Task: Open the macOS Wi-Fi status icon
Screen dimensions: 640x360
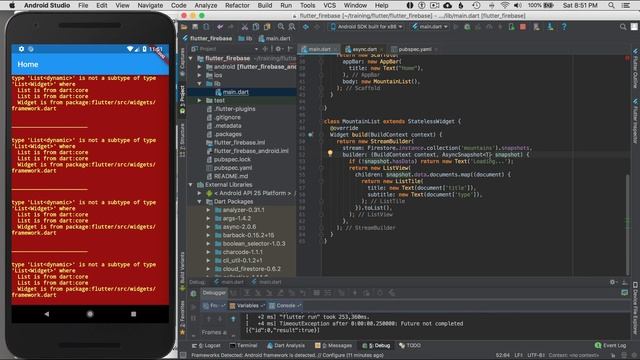Action: pyautogui.click(x=505, y=5)
